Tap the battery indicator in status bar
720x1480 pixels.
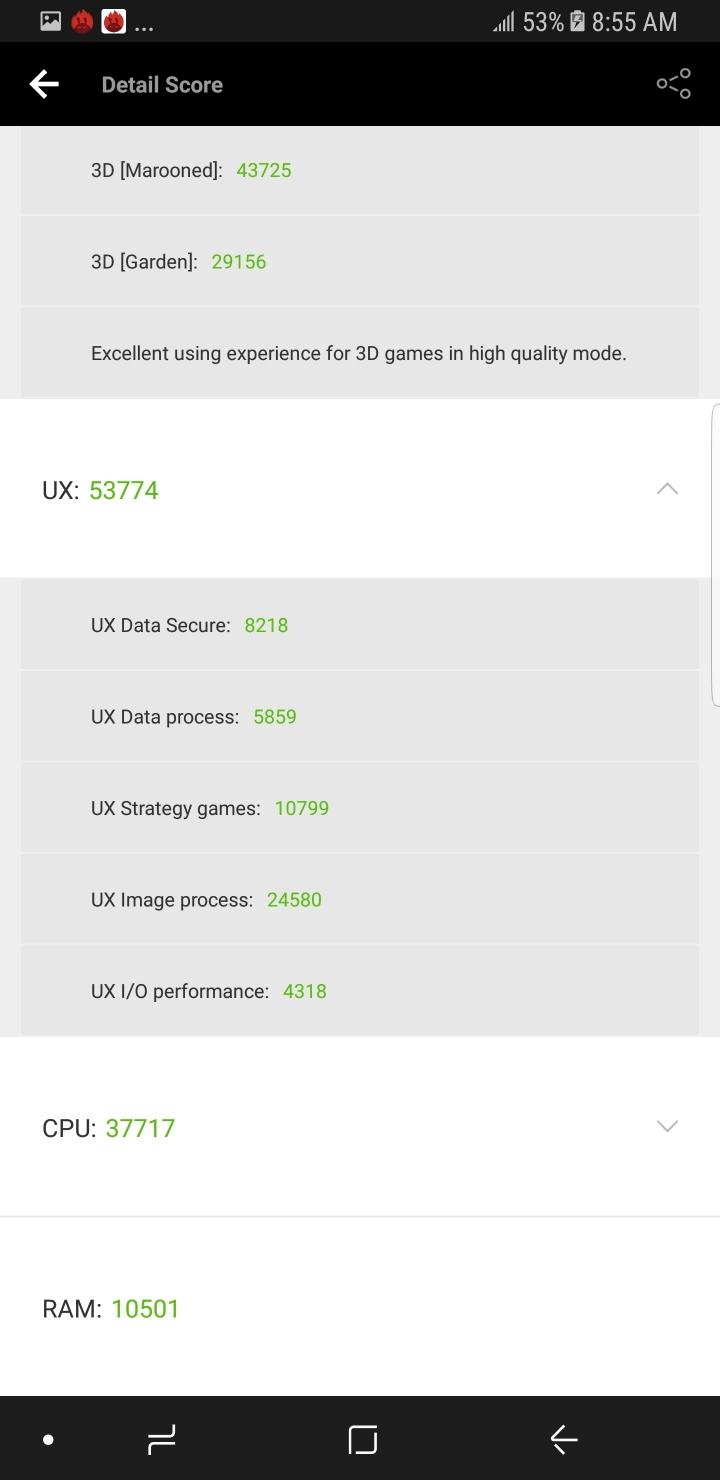click(577, 22)
